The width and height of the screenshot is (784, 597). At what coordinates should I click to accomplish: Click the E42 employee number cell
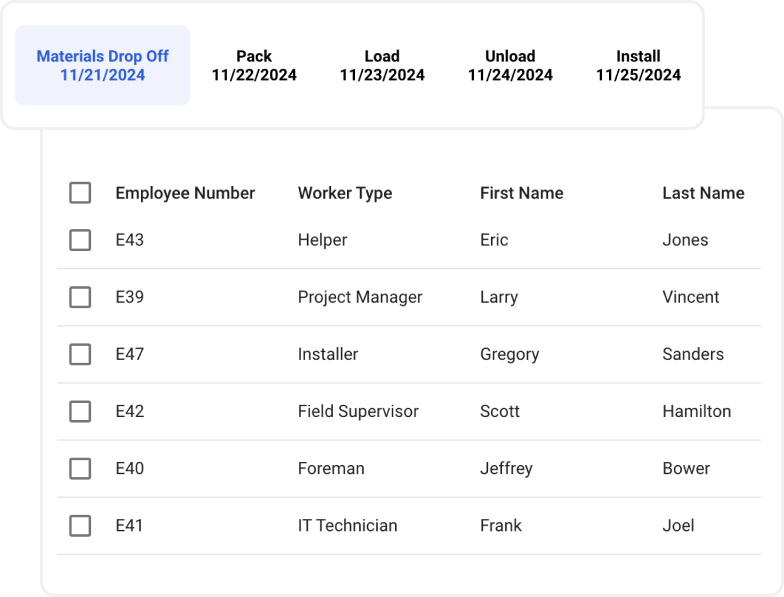tap(130, 412)
